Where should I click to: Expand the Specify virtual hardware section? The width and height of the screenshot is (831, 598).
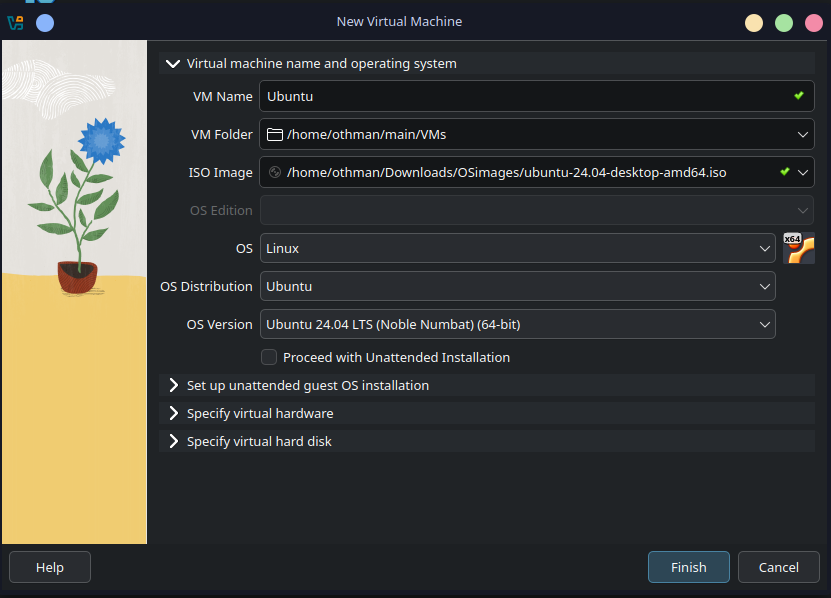pyautogui.click(x=174, y=413)
